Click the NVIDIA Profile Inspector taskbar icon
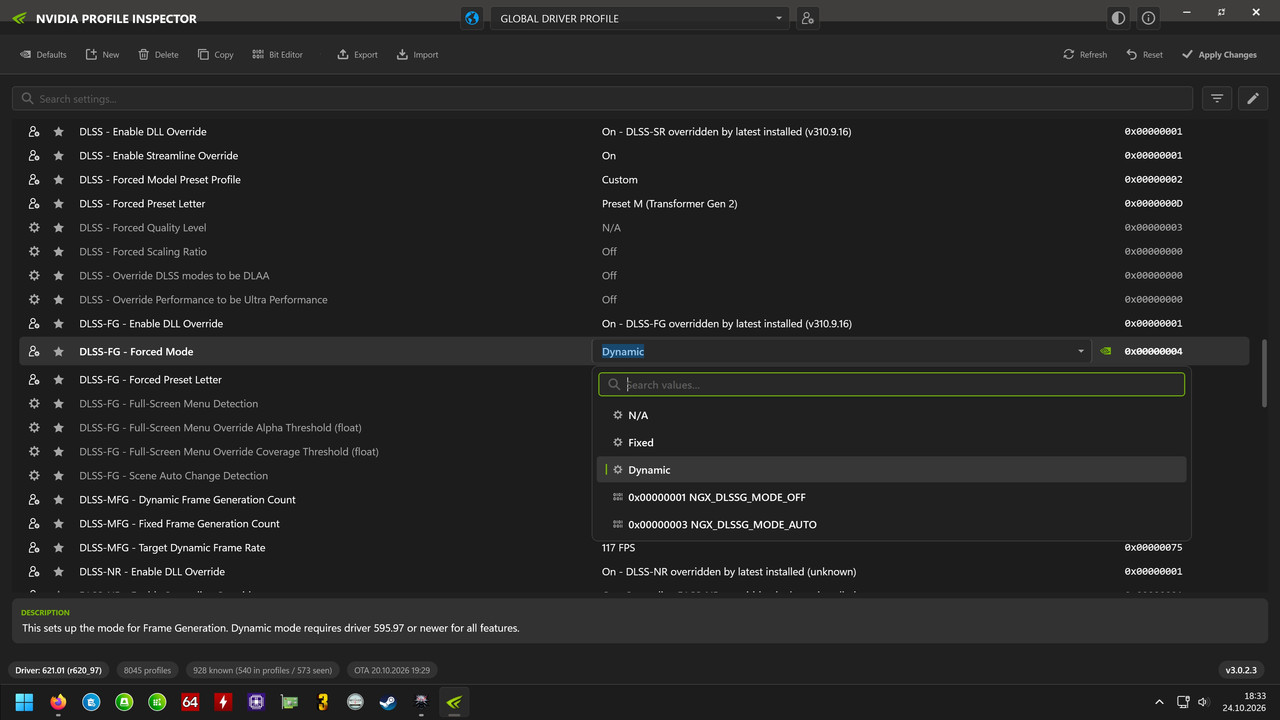1280x720 pixels. pyautogui.click(x=453, y=702)
